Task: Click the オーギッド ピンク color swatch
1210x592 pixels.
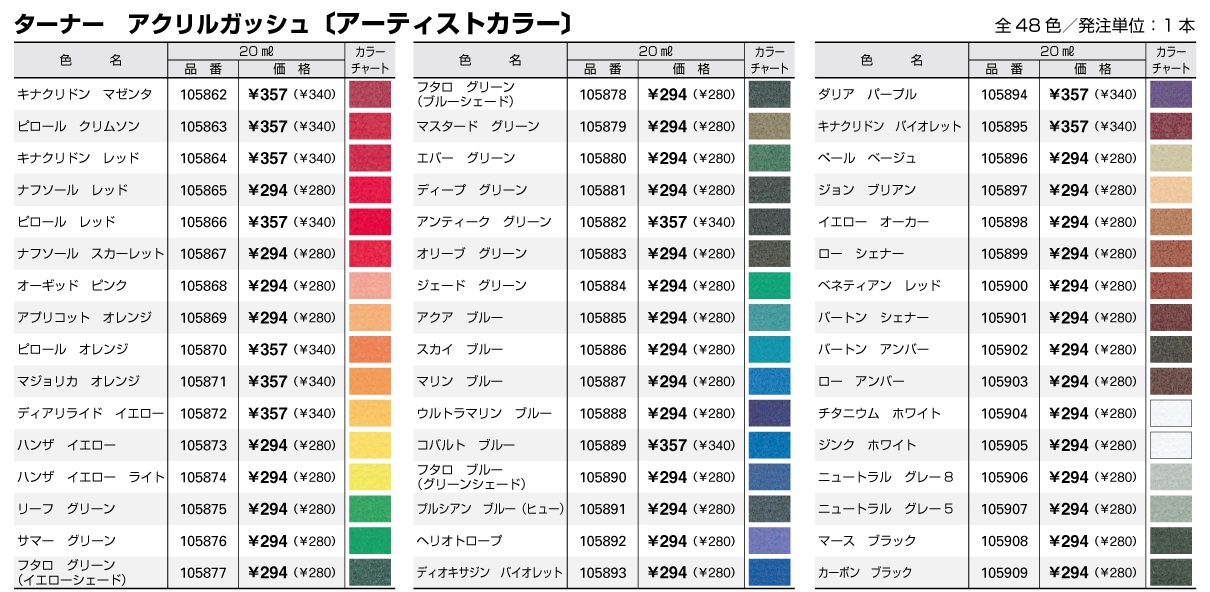Action: 369,286
